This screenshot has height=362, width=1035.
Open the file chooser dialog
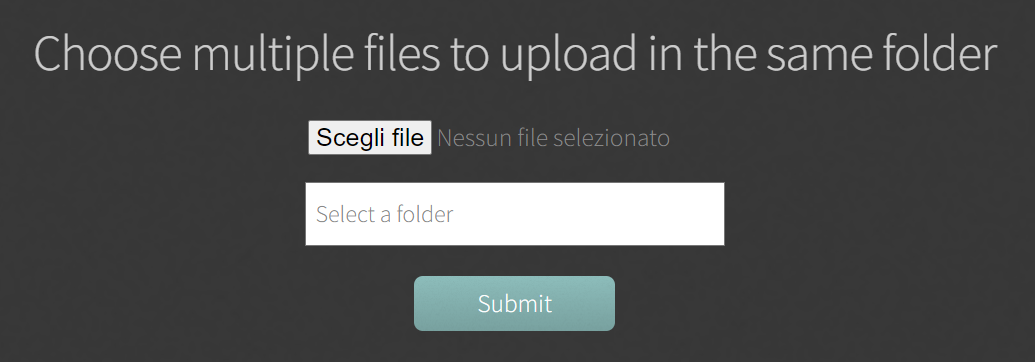[370, 137]
